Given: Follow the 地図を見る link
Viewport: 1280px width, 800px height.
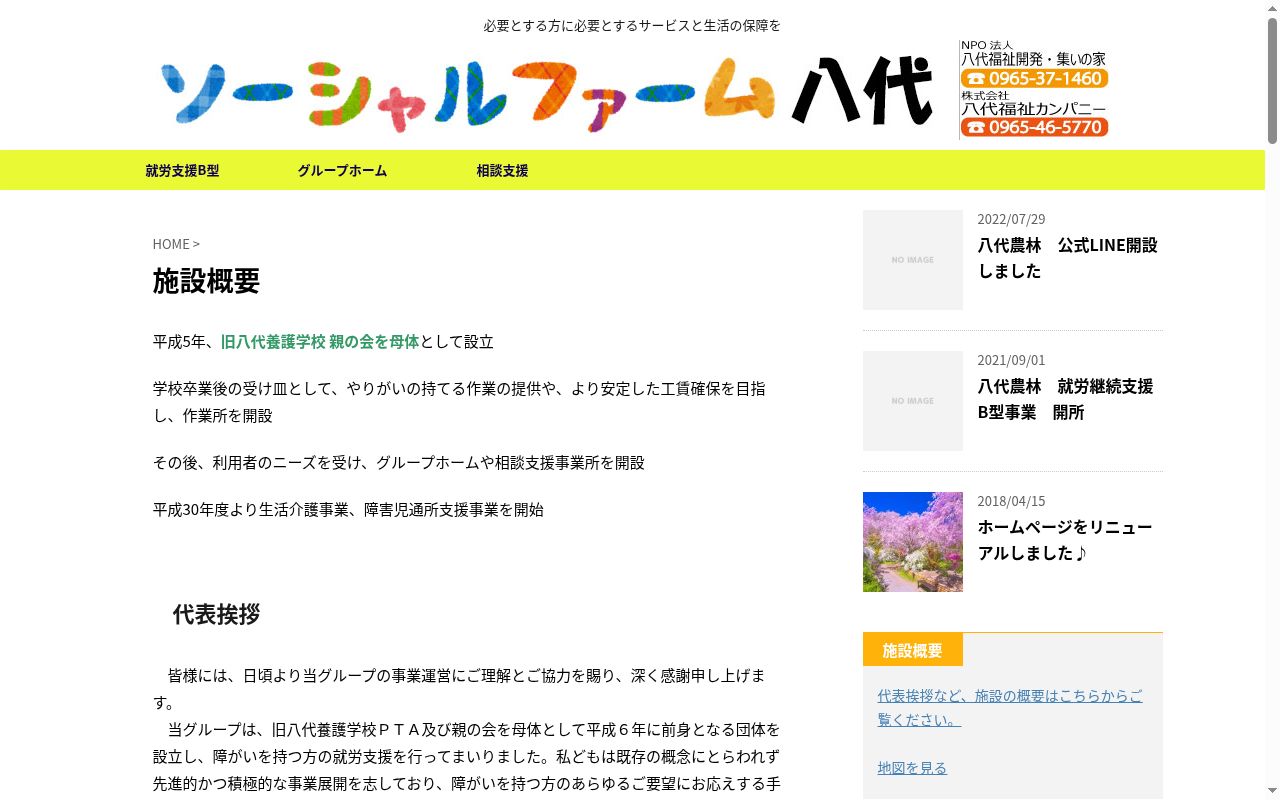Looking at the screenshot, I should (x=912, y=768).
